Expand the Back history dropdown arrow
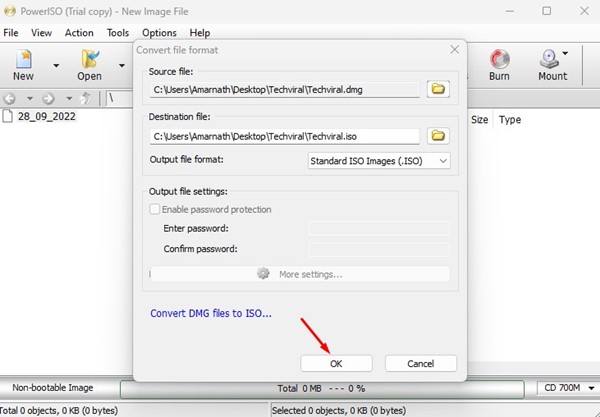This screenshot has width=600, height=417. pyautogui.click(x=29, y=99)
